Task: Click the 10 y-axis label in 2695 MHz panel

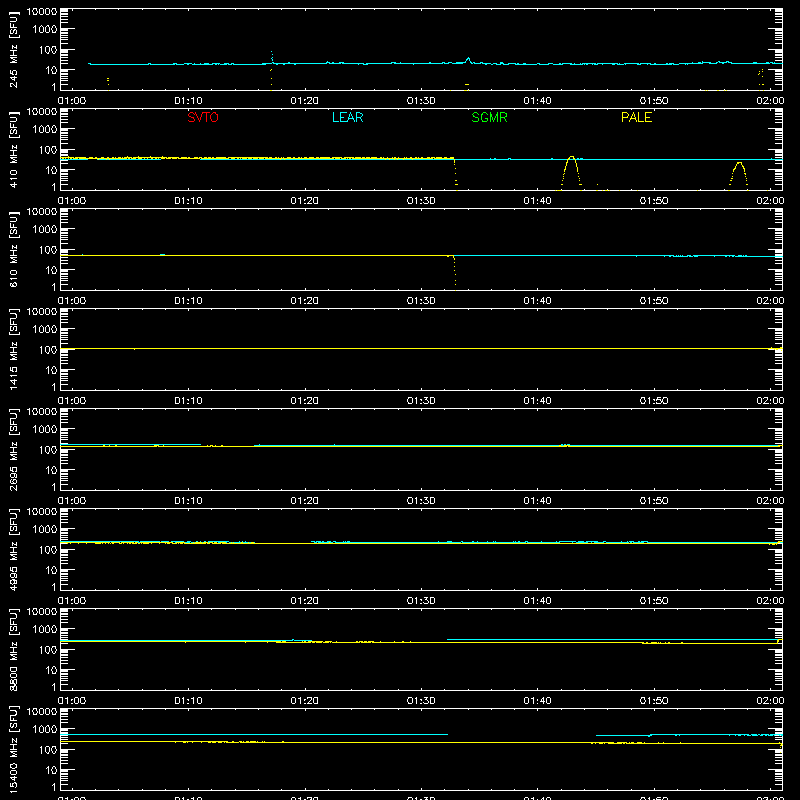Action: click(52, 470)
